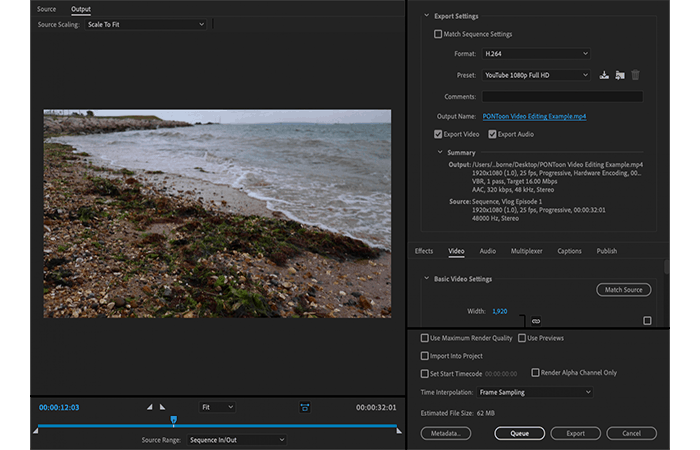Open the Format H.264 dropdown

pos(536,54)
